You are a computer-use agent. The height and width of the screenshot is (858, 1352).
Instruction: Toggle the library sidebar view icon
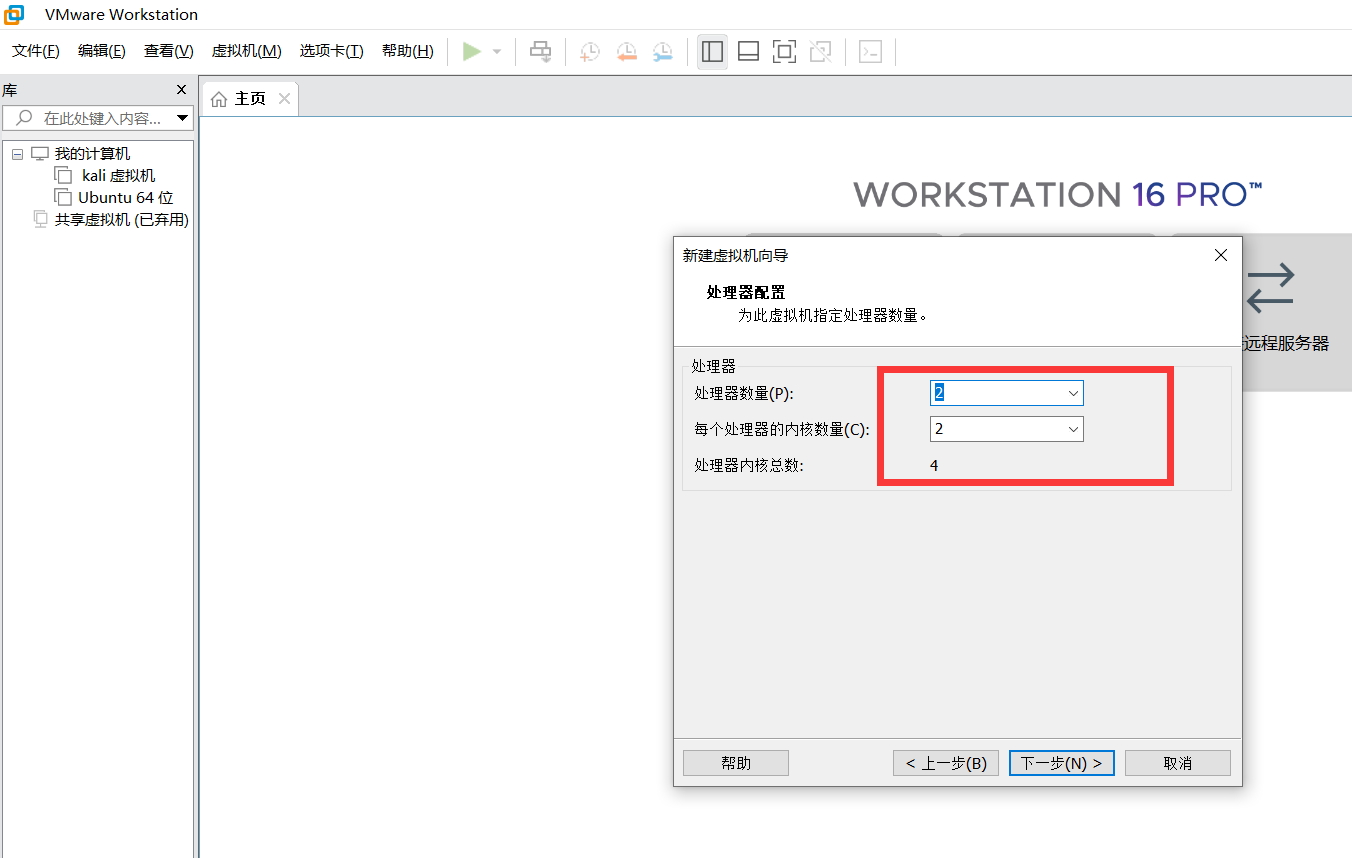tap(712, 51)
